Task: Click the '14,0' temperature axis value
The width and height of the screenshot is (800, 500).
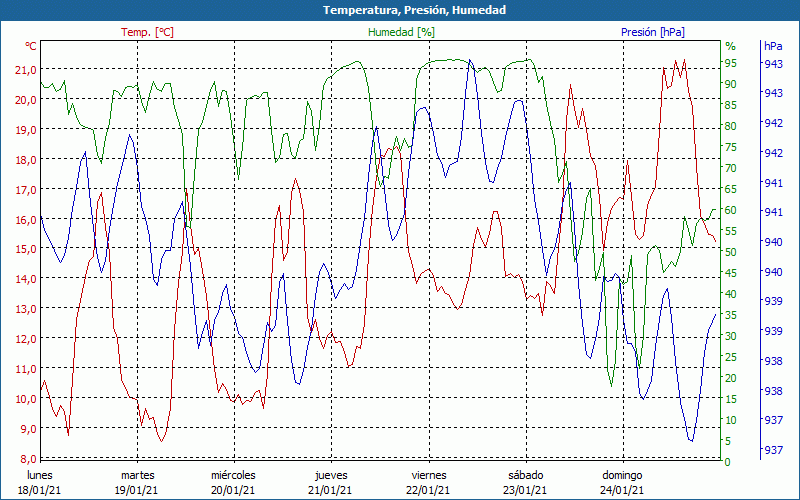Action: 26,279
